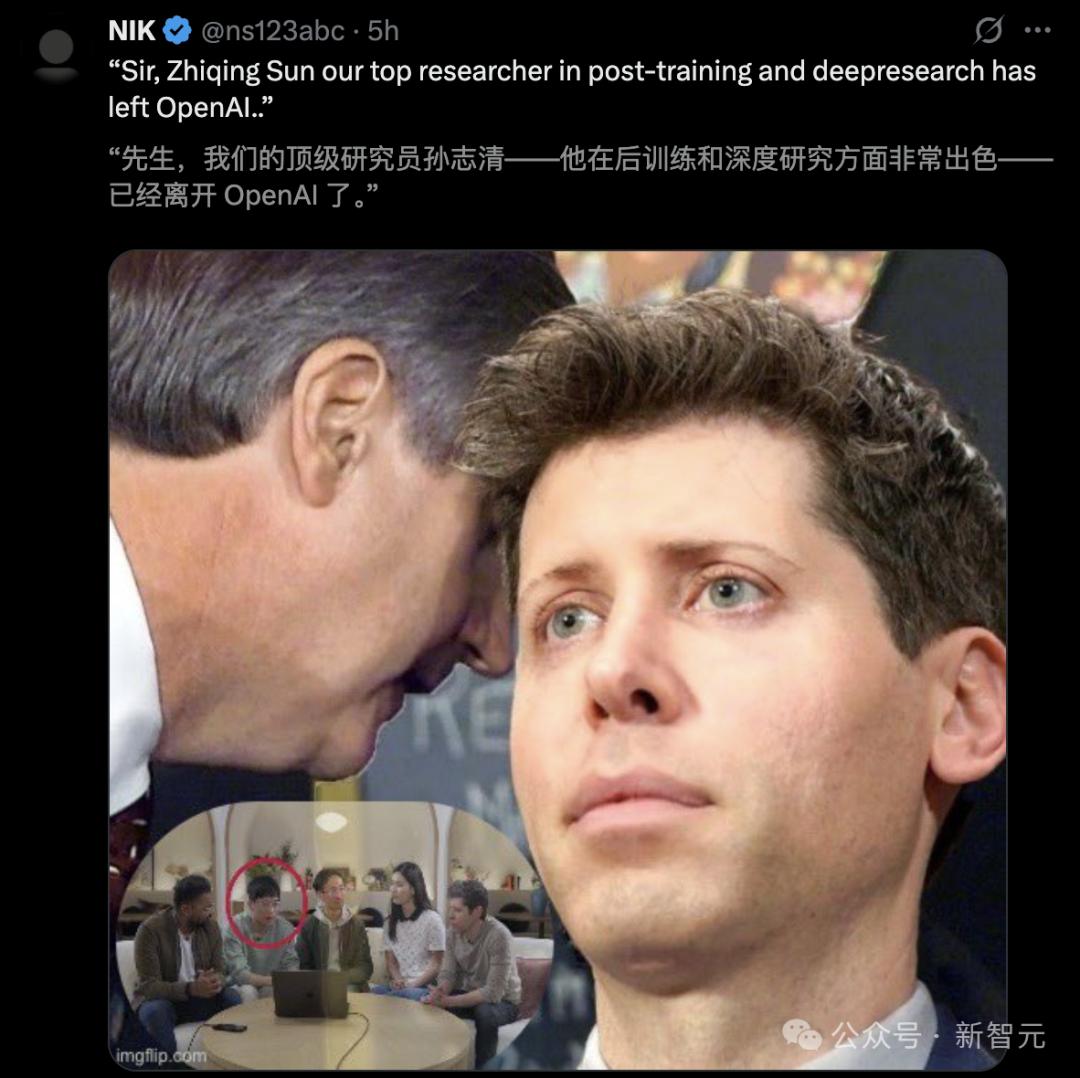Open the @ns123abc handle link

point(272,31)
